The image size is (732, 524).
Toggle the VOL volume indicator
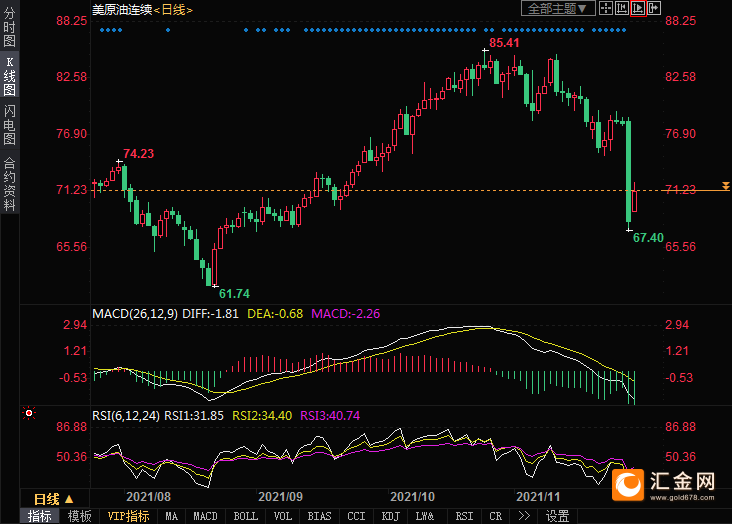tap(283, 516)
